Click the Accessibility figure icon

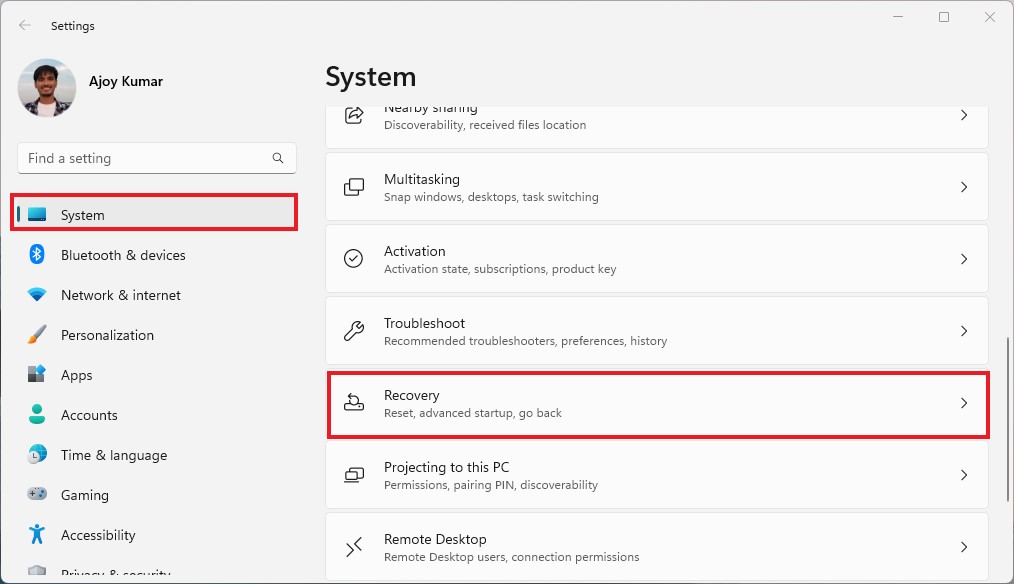pyautogui.click(x=37, y=535)
